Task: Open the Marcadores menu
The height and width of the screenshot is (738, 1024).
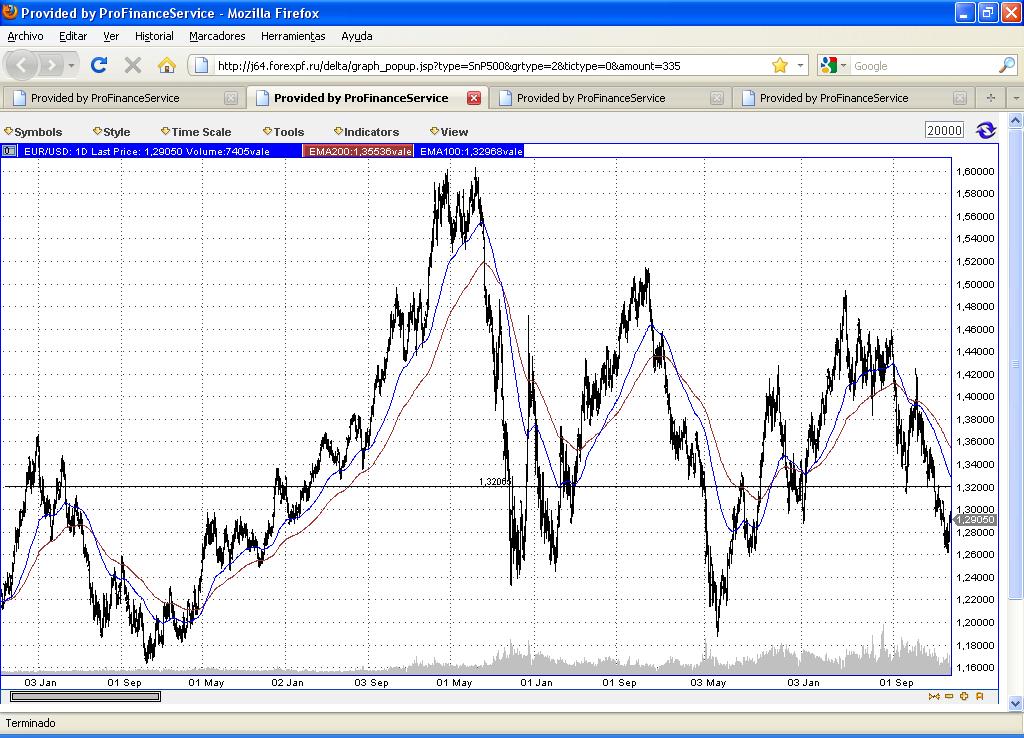Action: point(217,36)
